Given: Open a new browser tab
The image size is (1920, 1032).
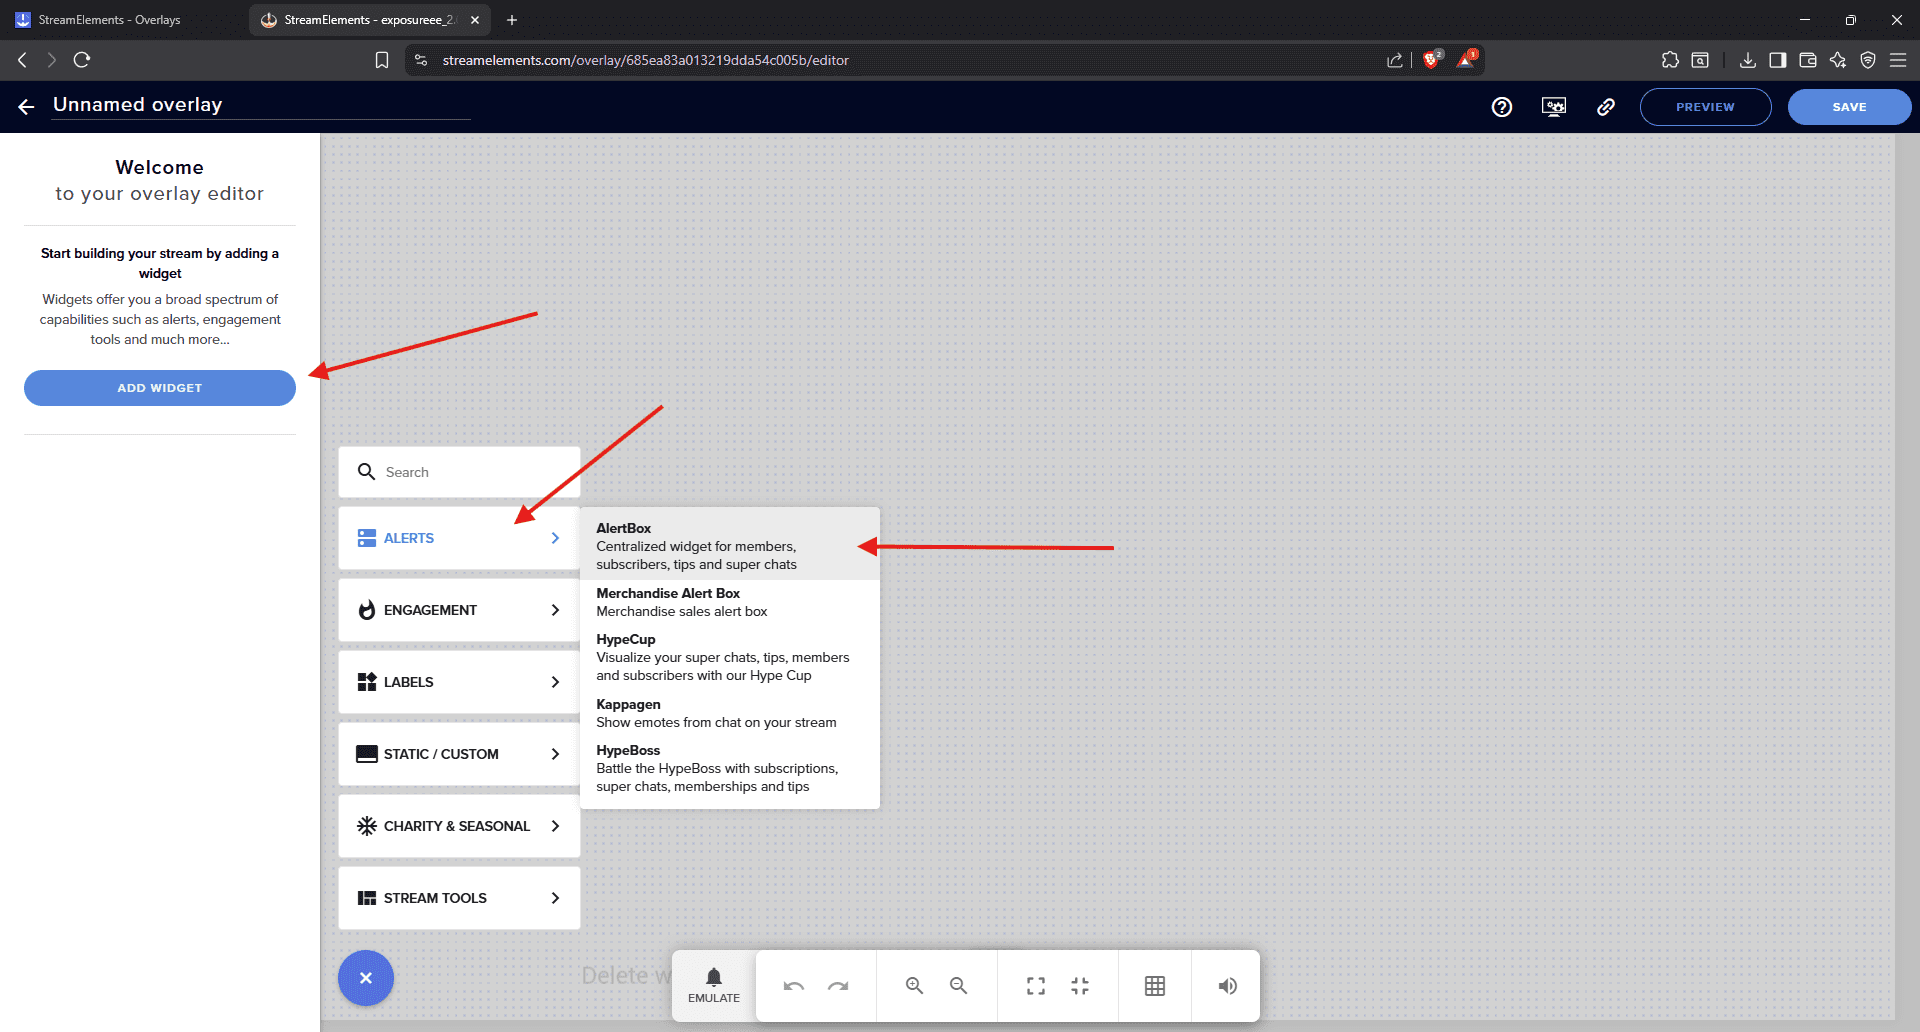Looking at the screenshot, I should [512, 20].
